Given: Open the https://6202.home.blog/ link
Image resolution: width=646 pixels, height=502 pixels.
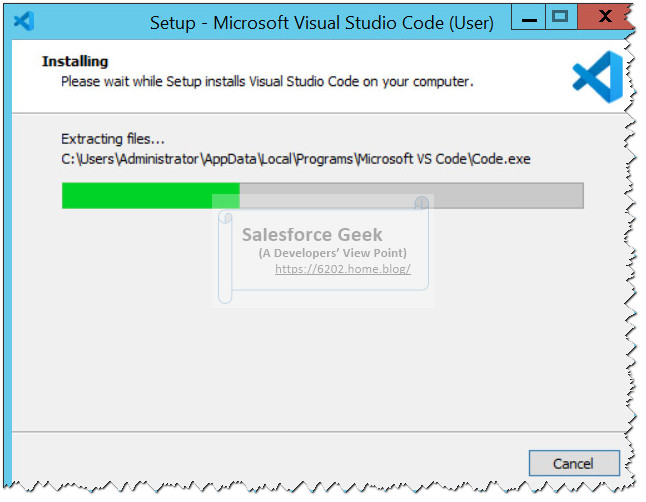Looking at the screenshot, I should tap(343, 269).
